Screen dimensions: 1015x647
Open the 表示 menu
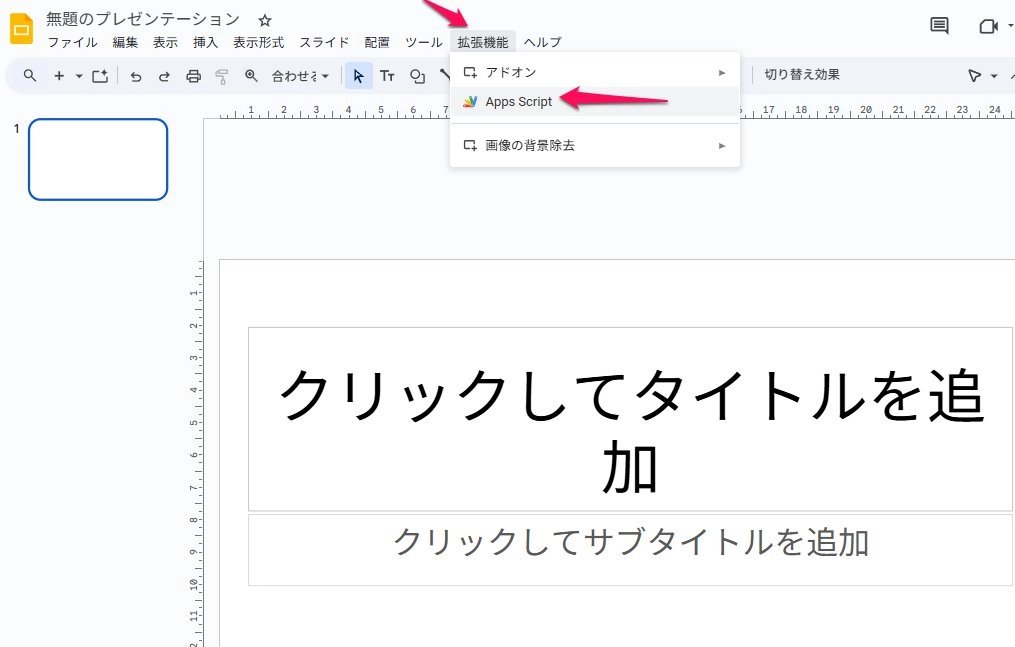point(165,43)
